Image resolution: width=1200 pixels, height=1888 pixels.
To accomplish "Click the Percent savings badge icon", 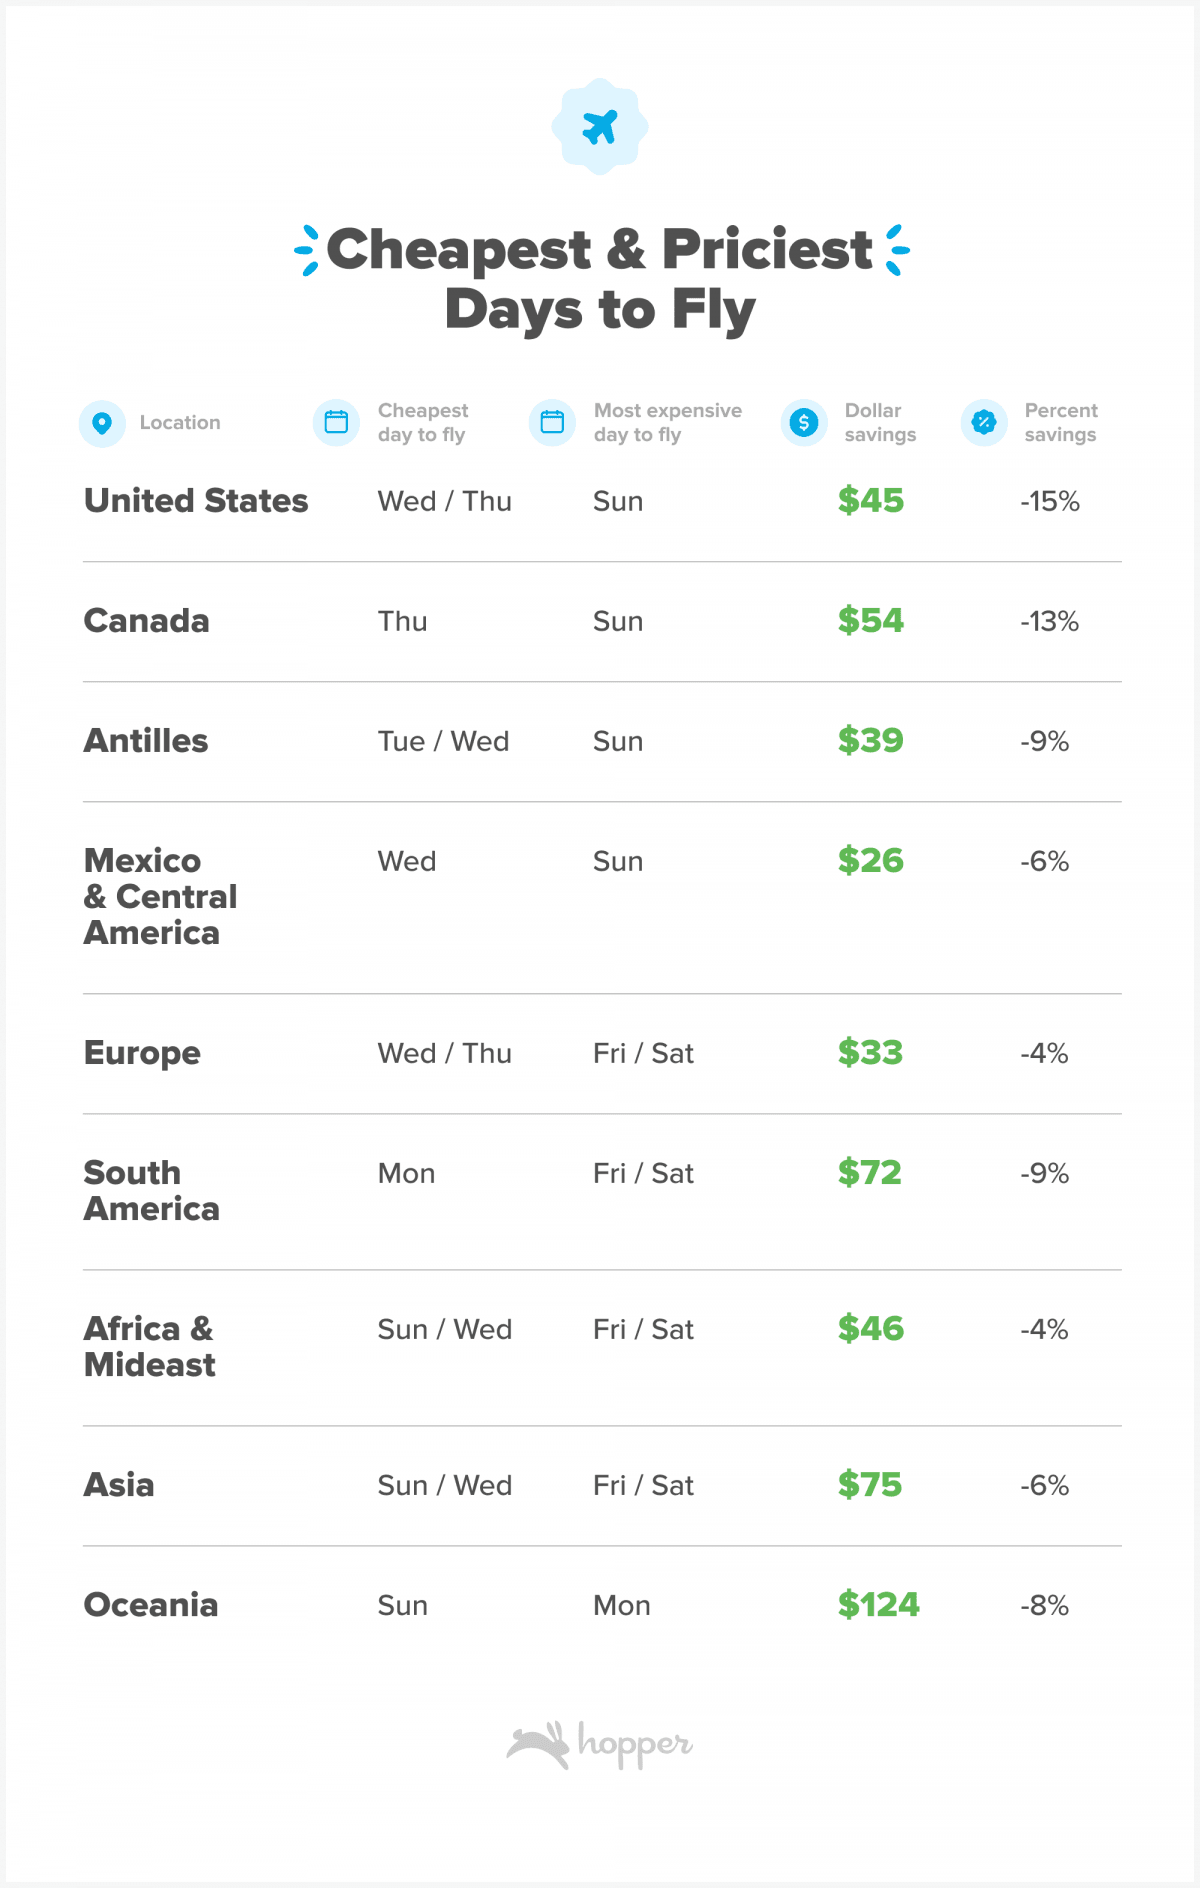I will (x=984, y=422).
